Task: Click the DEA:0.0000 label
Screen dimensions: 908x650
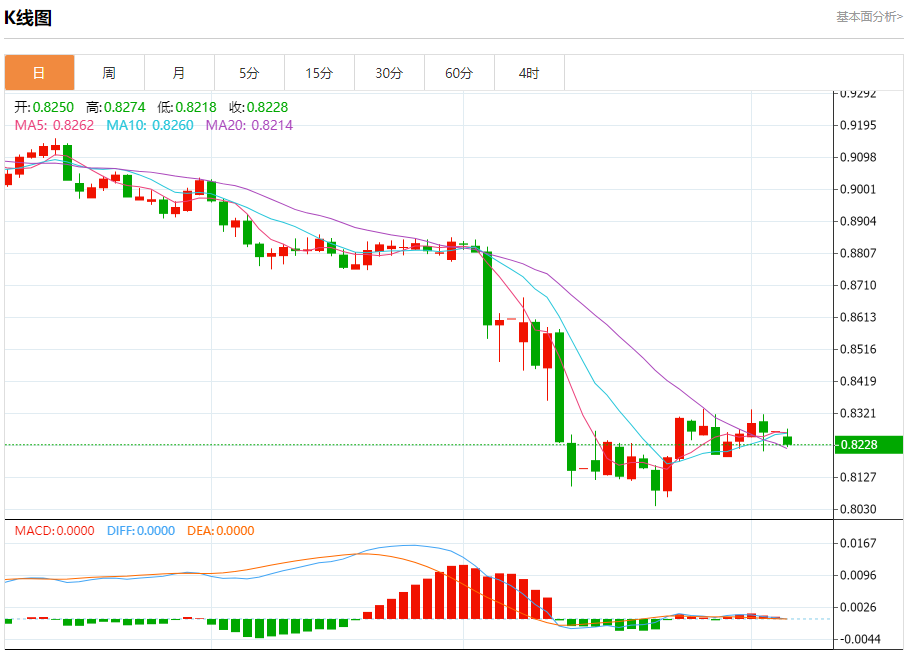Action: coord(221,531)
